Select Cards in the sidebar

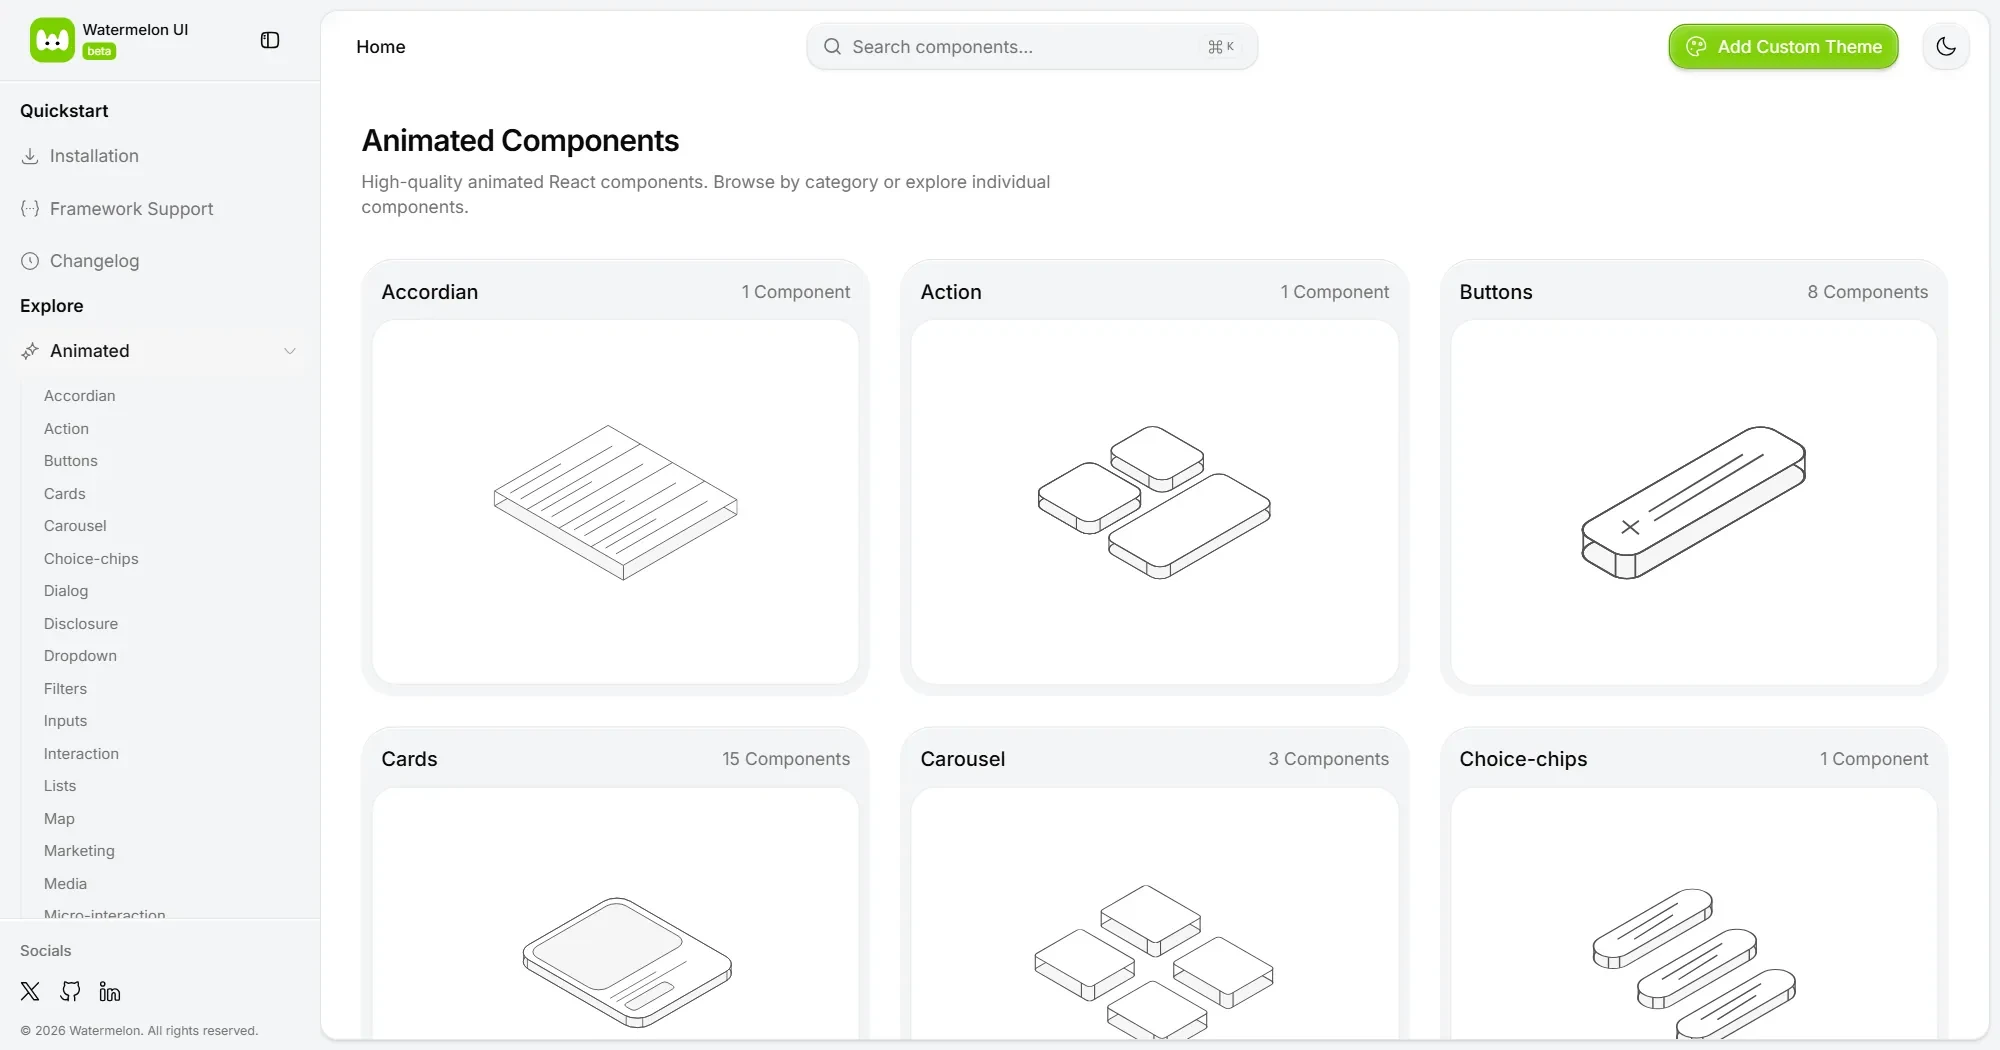point(65,493)
